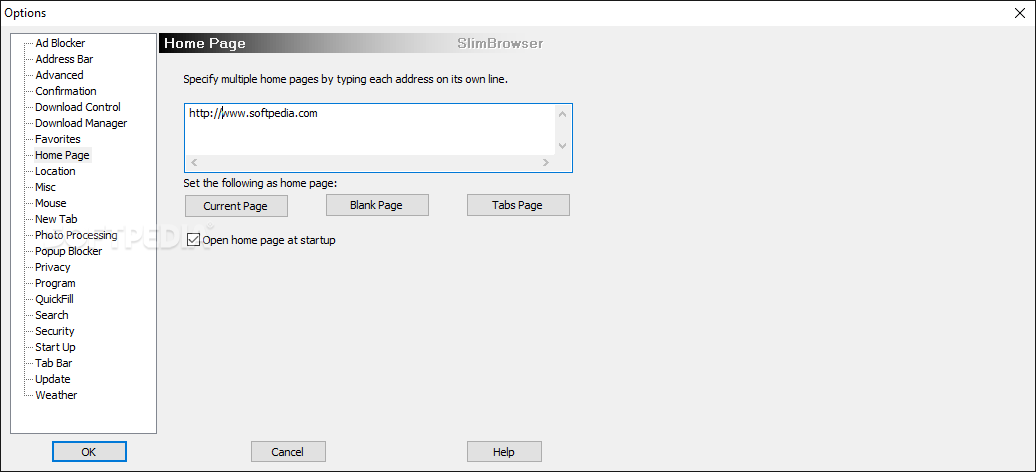1036x472 pixels.
Task: Select the Home Page category
Action: pos(62,155)
